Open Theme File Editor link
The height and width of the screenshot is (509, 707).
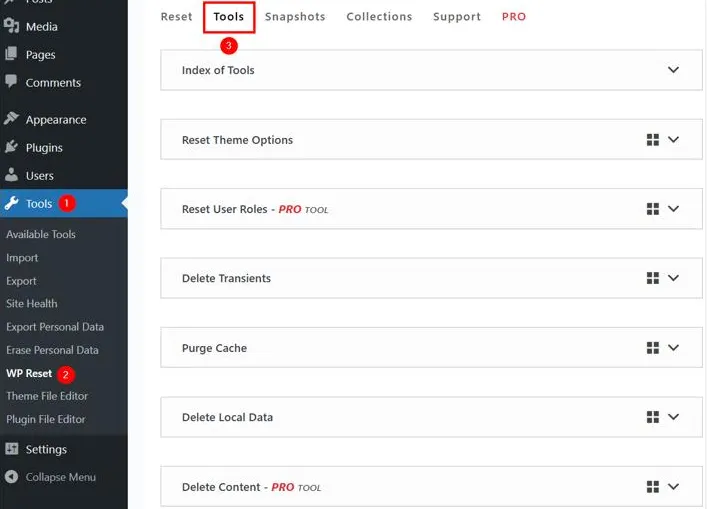point(47,396)
